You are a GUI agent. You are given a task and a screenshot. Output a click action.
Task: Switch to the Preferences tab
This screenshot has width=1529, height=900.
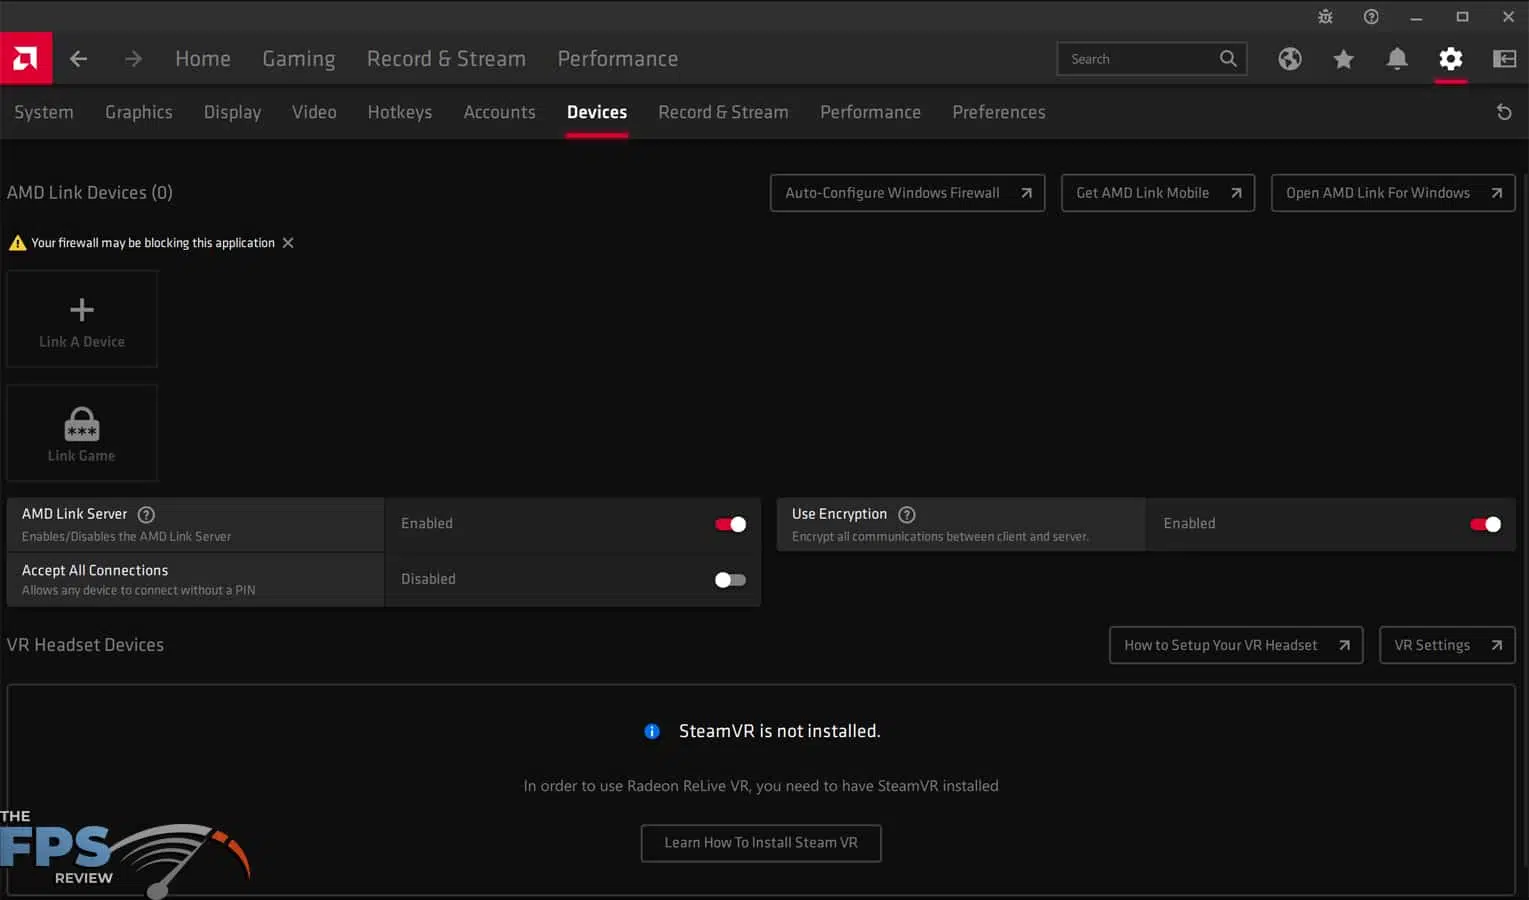[x=998, y=112]
